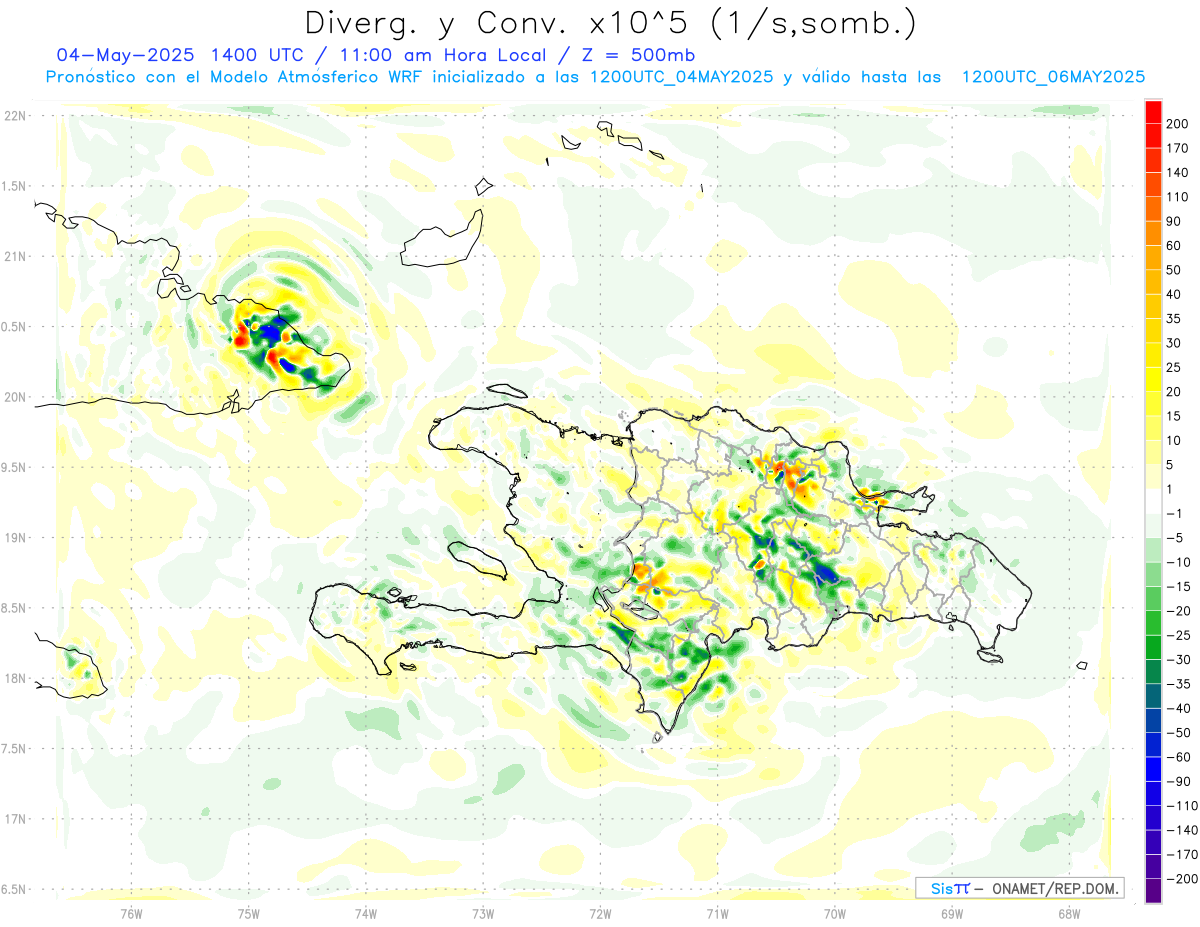1200x927 pixels.
Task: Click the '19N' latitude label
Action: (15, 538)
